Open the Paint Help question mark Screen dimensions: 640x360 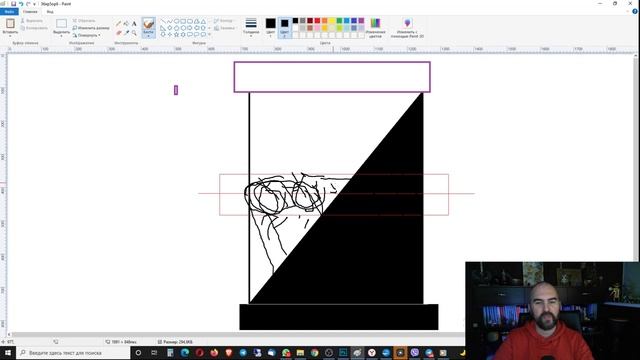(x=635, y=11)
